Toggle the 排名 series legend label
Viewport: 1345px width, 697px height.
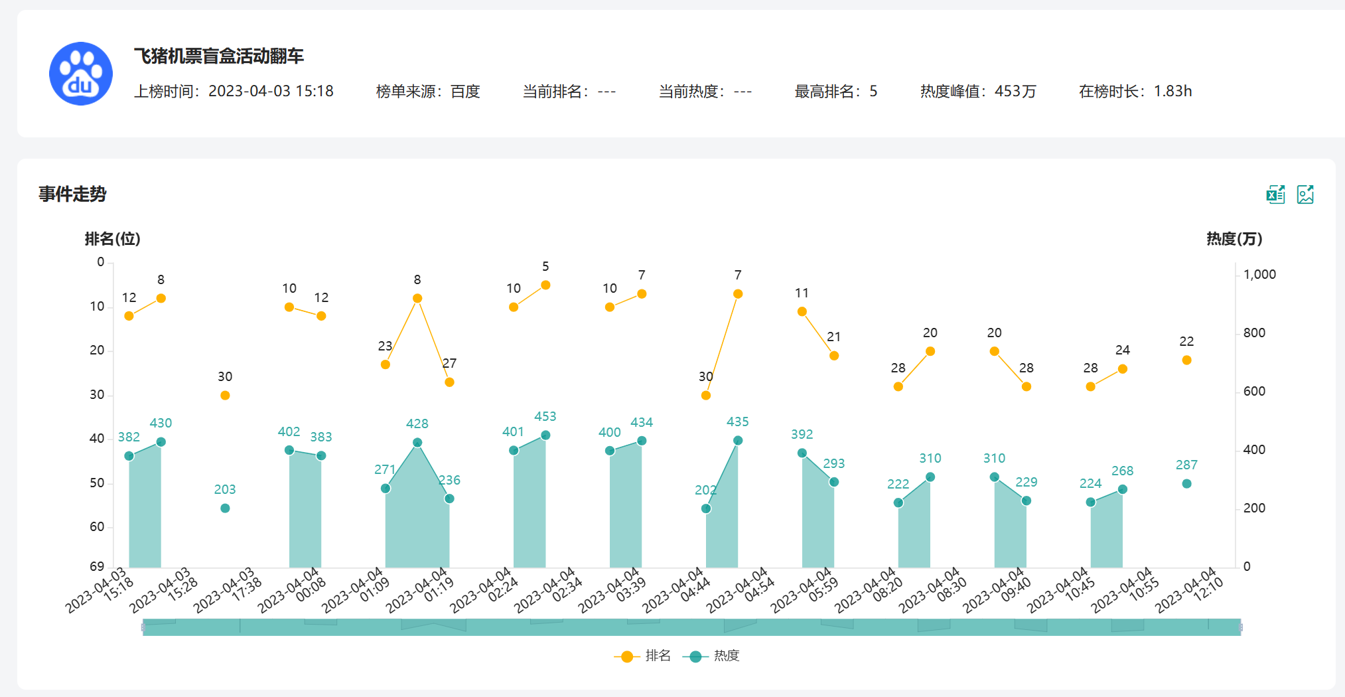point(658,656)
